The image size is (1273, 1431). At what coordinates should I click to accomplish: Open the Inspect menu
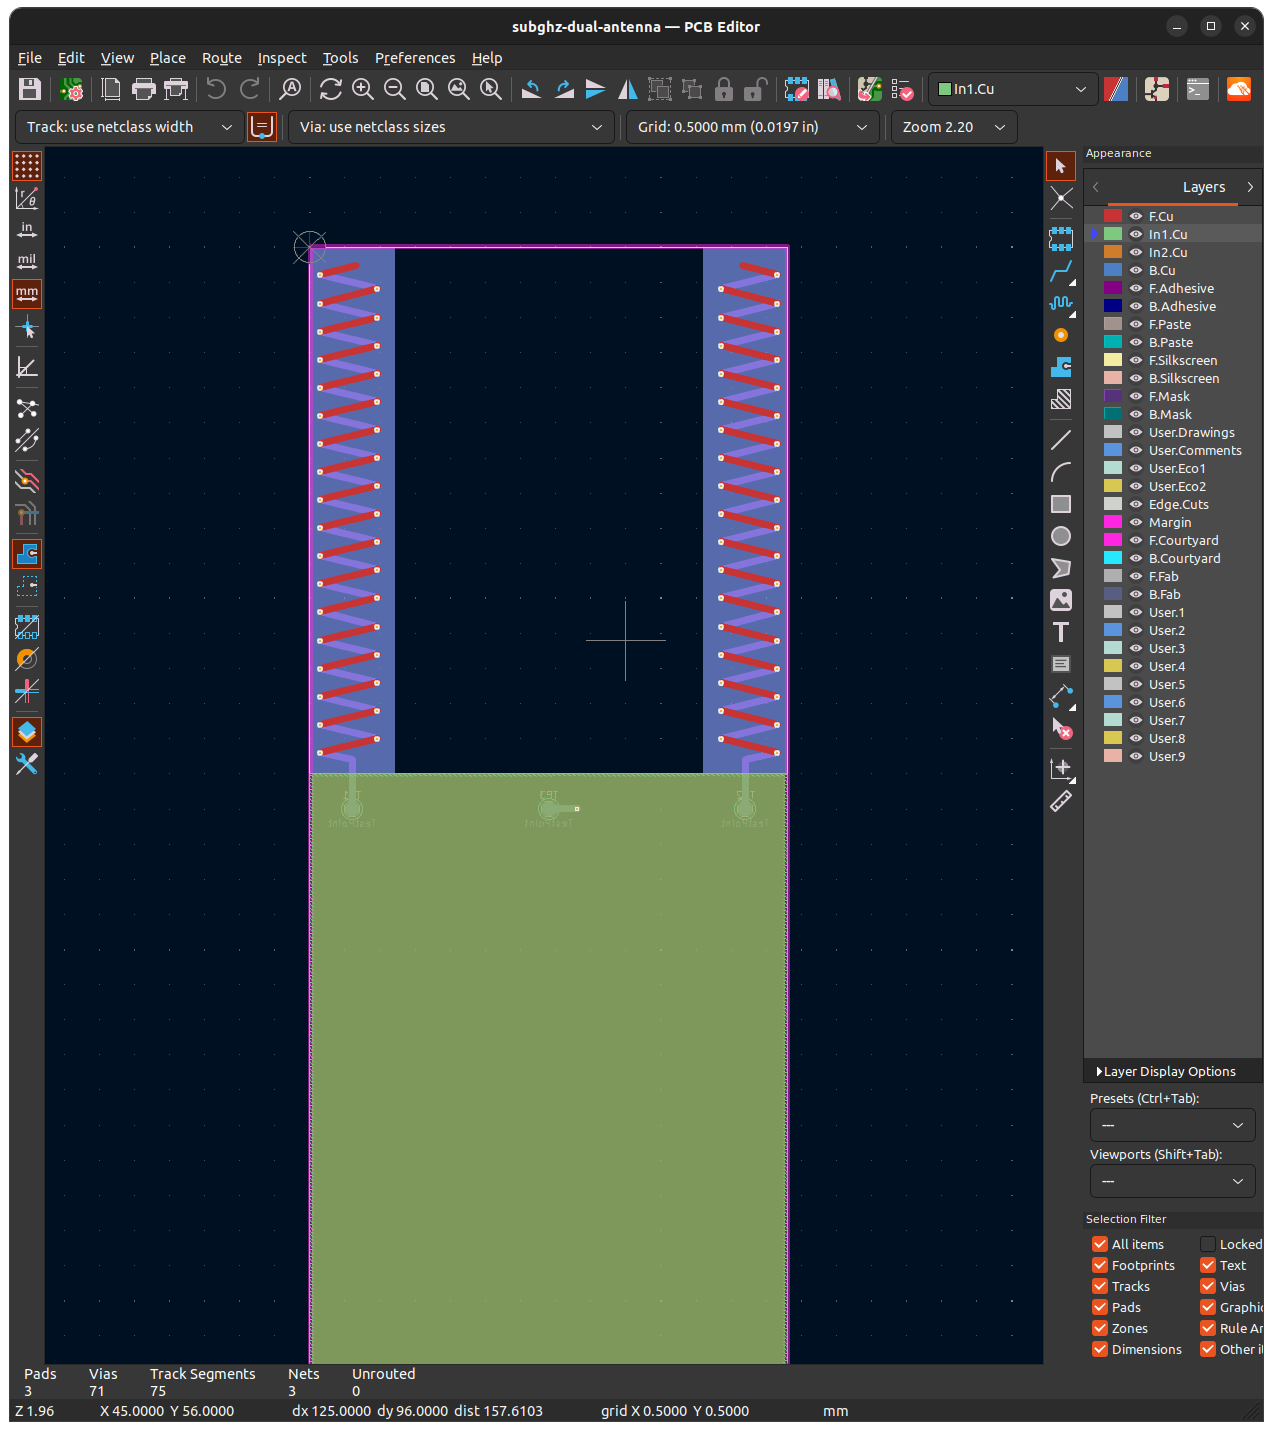coord(282,57)
